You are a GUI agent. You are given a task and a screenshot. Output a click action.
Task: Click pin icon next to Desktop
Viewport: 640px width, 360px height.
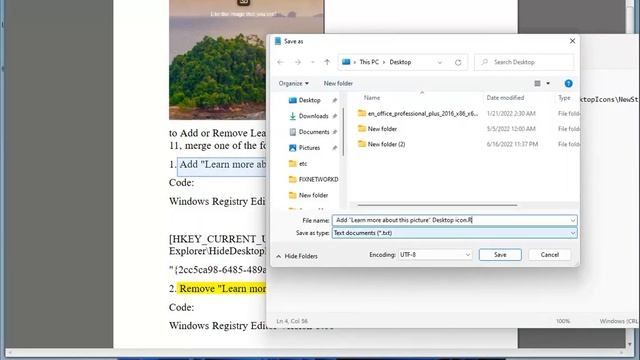point(335,100)
